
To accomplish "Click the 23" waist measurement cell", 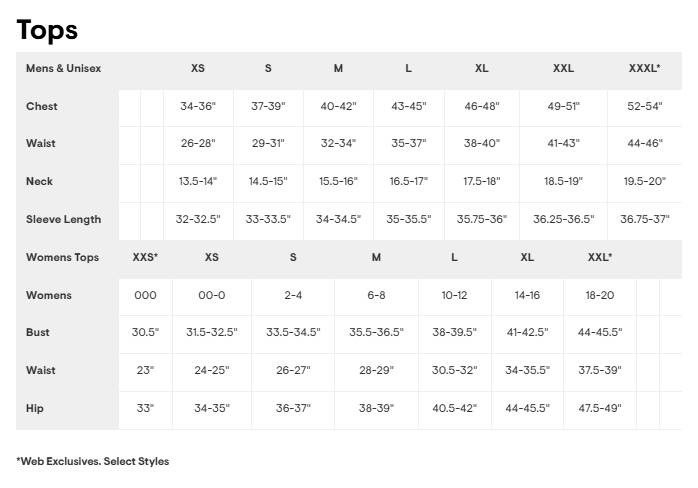I will pos(145,370).
